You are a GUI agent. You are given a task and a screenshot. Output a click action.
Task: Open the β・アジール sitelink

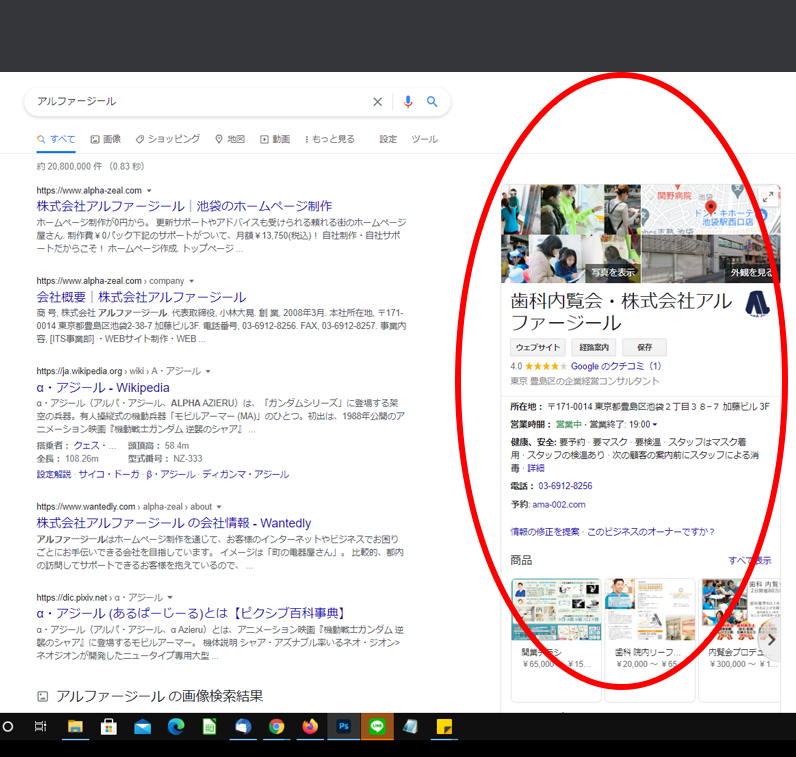coord(171,474)
